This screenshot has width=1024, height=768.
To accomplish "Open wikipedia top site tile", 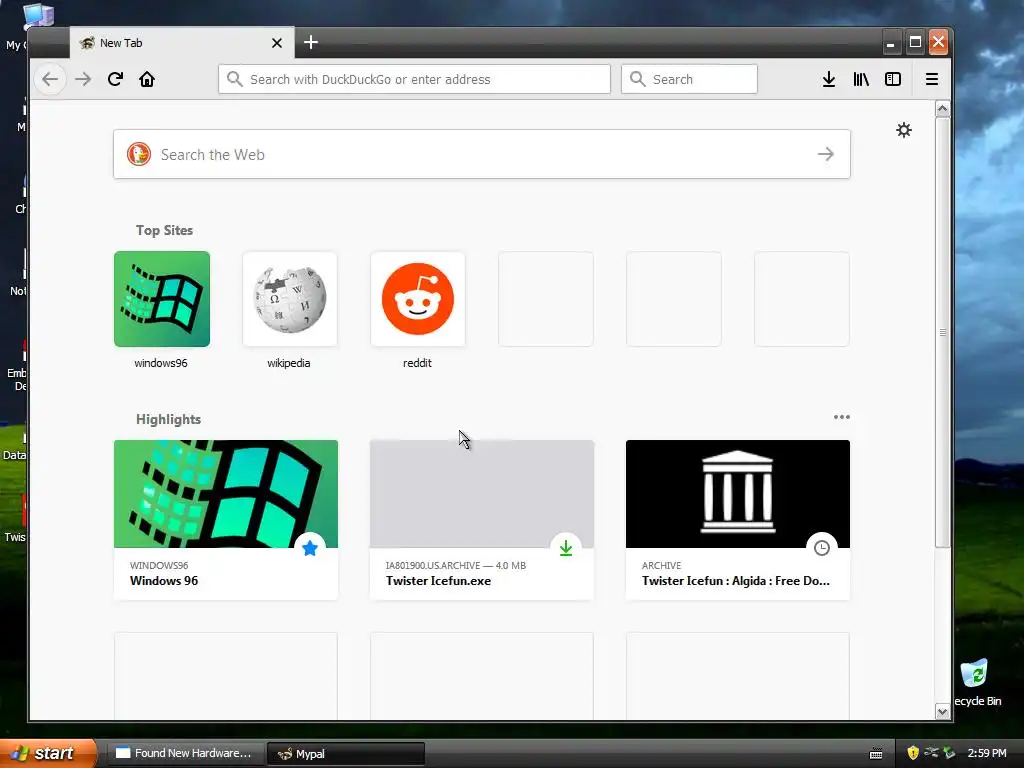I will click(x=290, y=299).
